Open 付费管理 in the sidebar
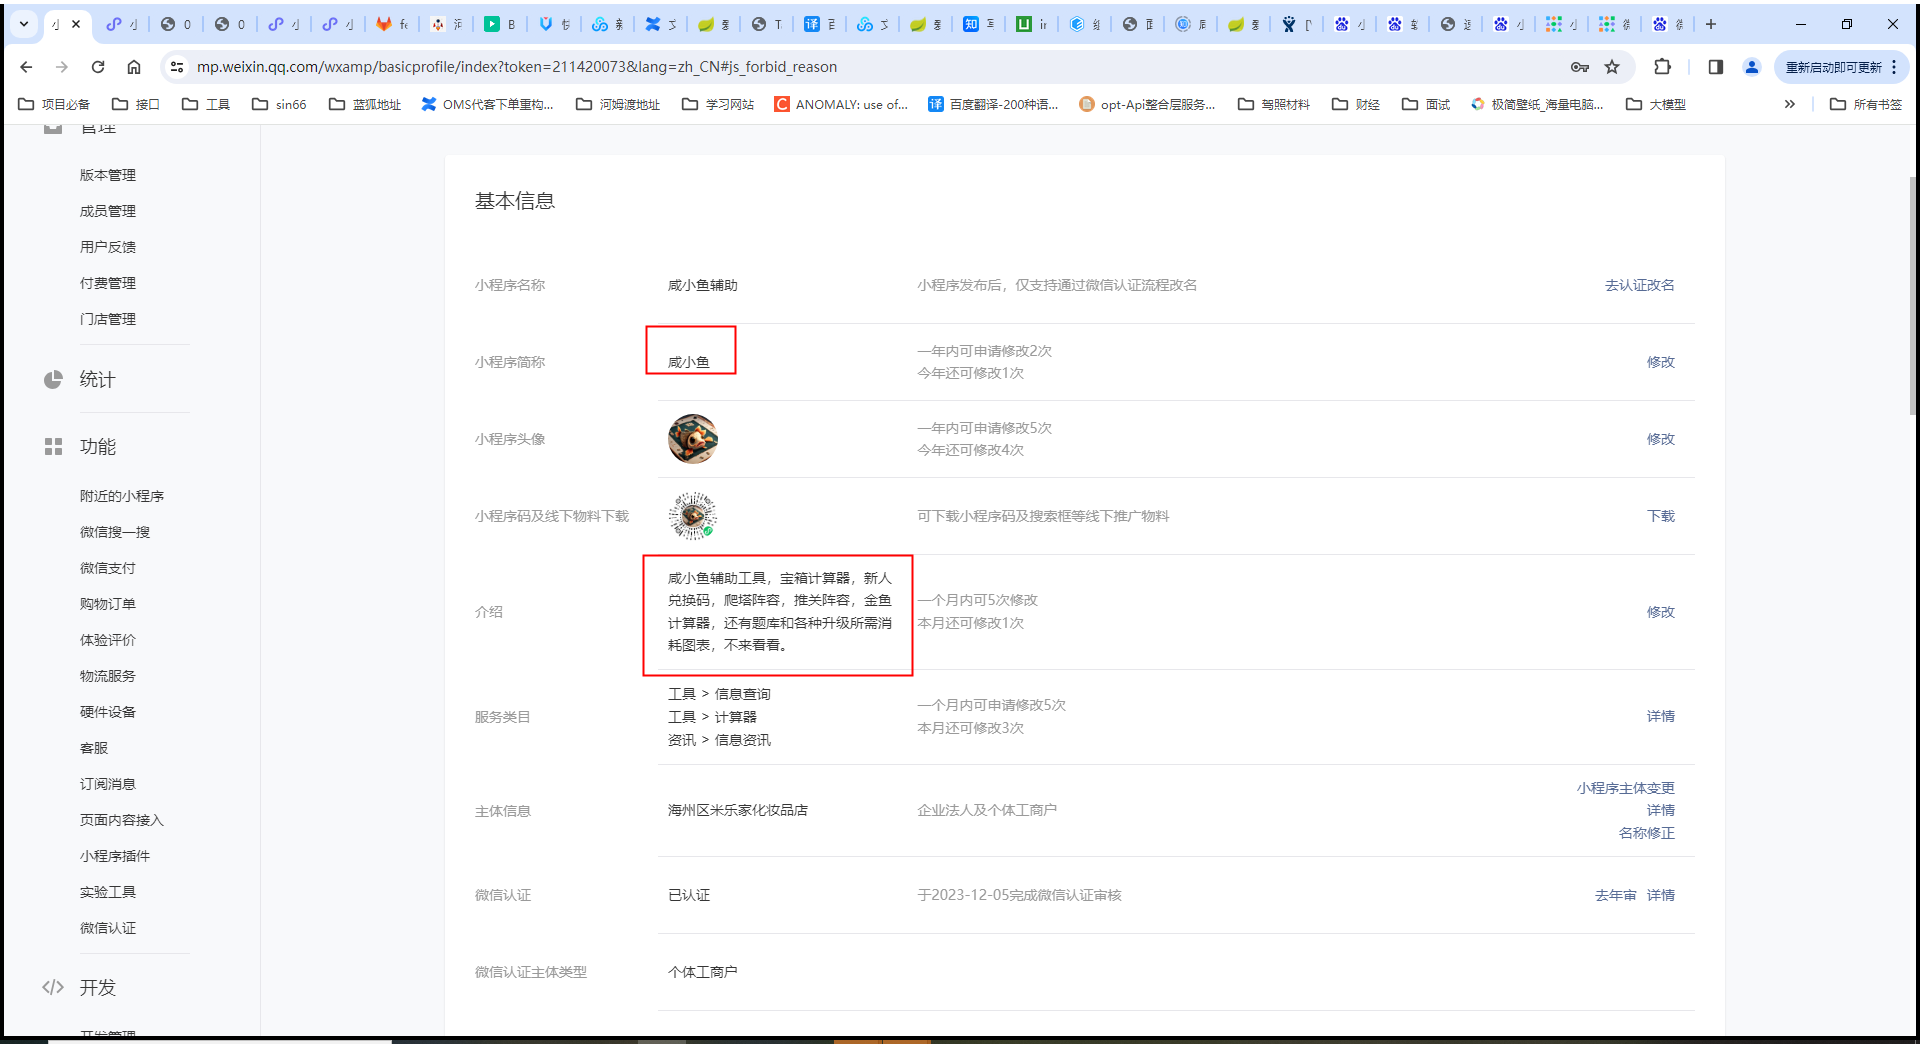The height and width of the screenshot is (1044, 1920). click(x=108, y=283)
